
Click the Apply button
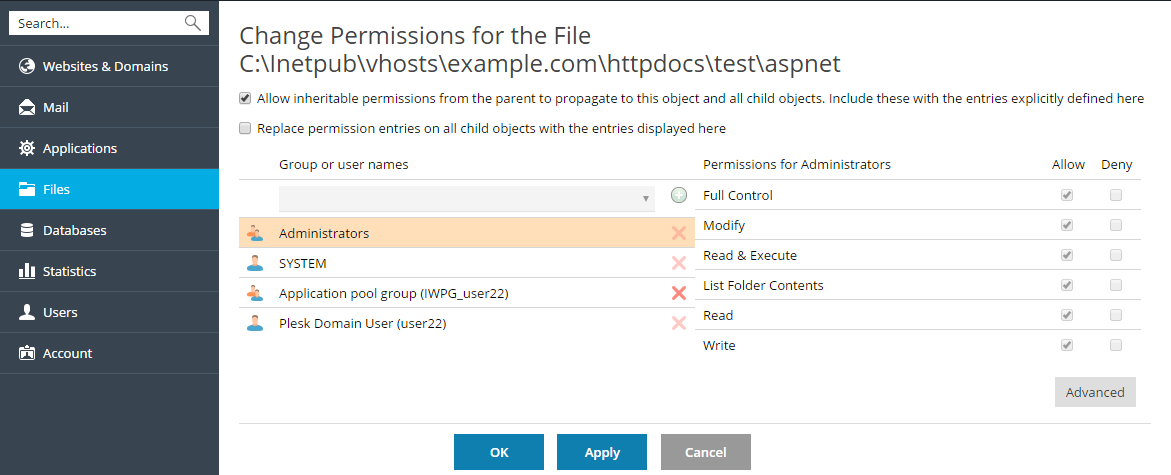[602, 452]
